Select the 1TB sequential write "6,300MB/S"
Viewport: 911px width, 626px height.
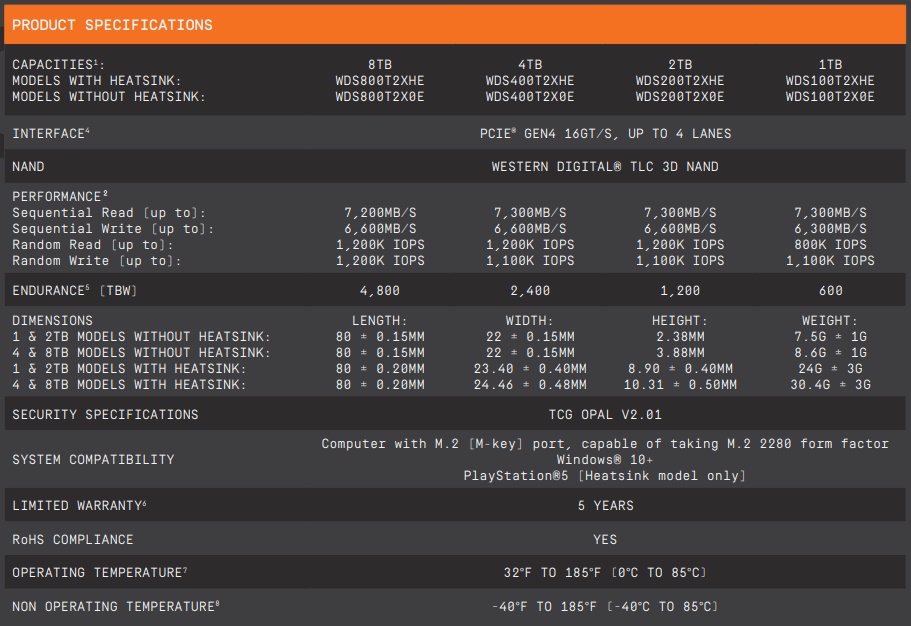pos(830,229)
